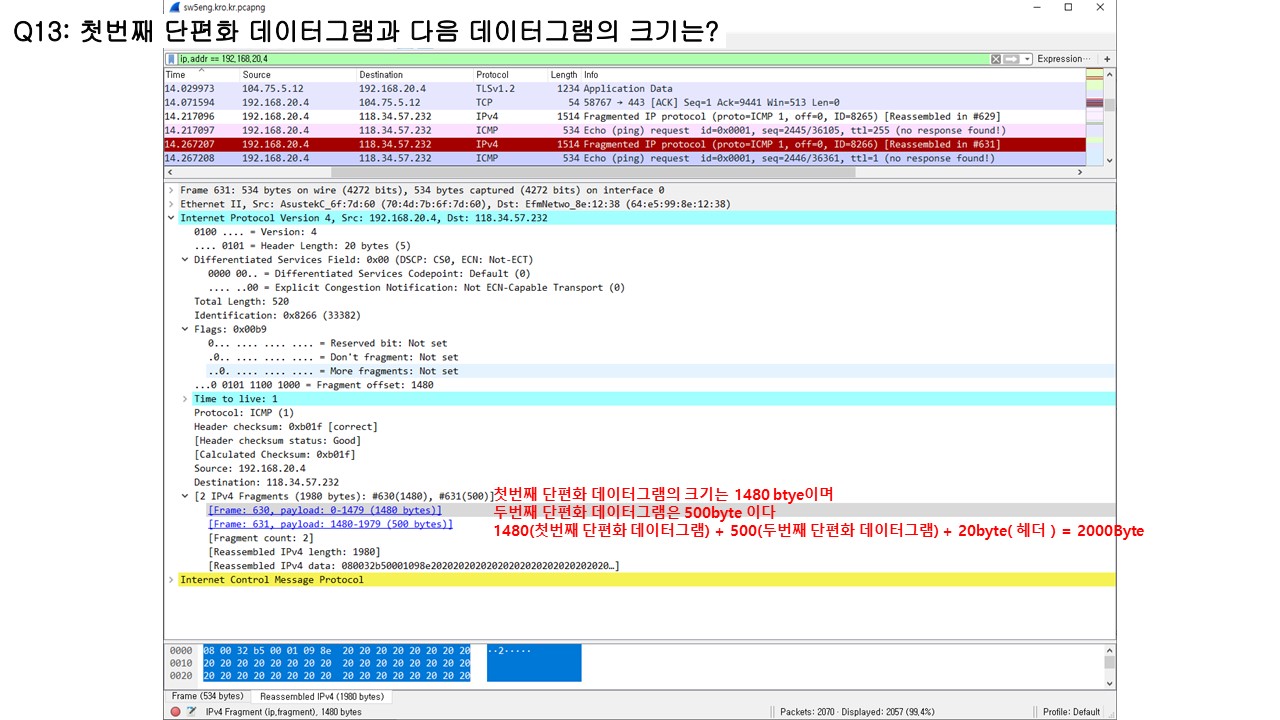The width and height of the screenshot is (1280, 720).
Task: Select ICMP Echo request seq=2445/36105 row
Action: pos(624,130)
